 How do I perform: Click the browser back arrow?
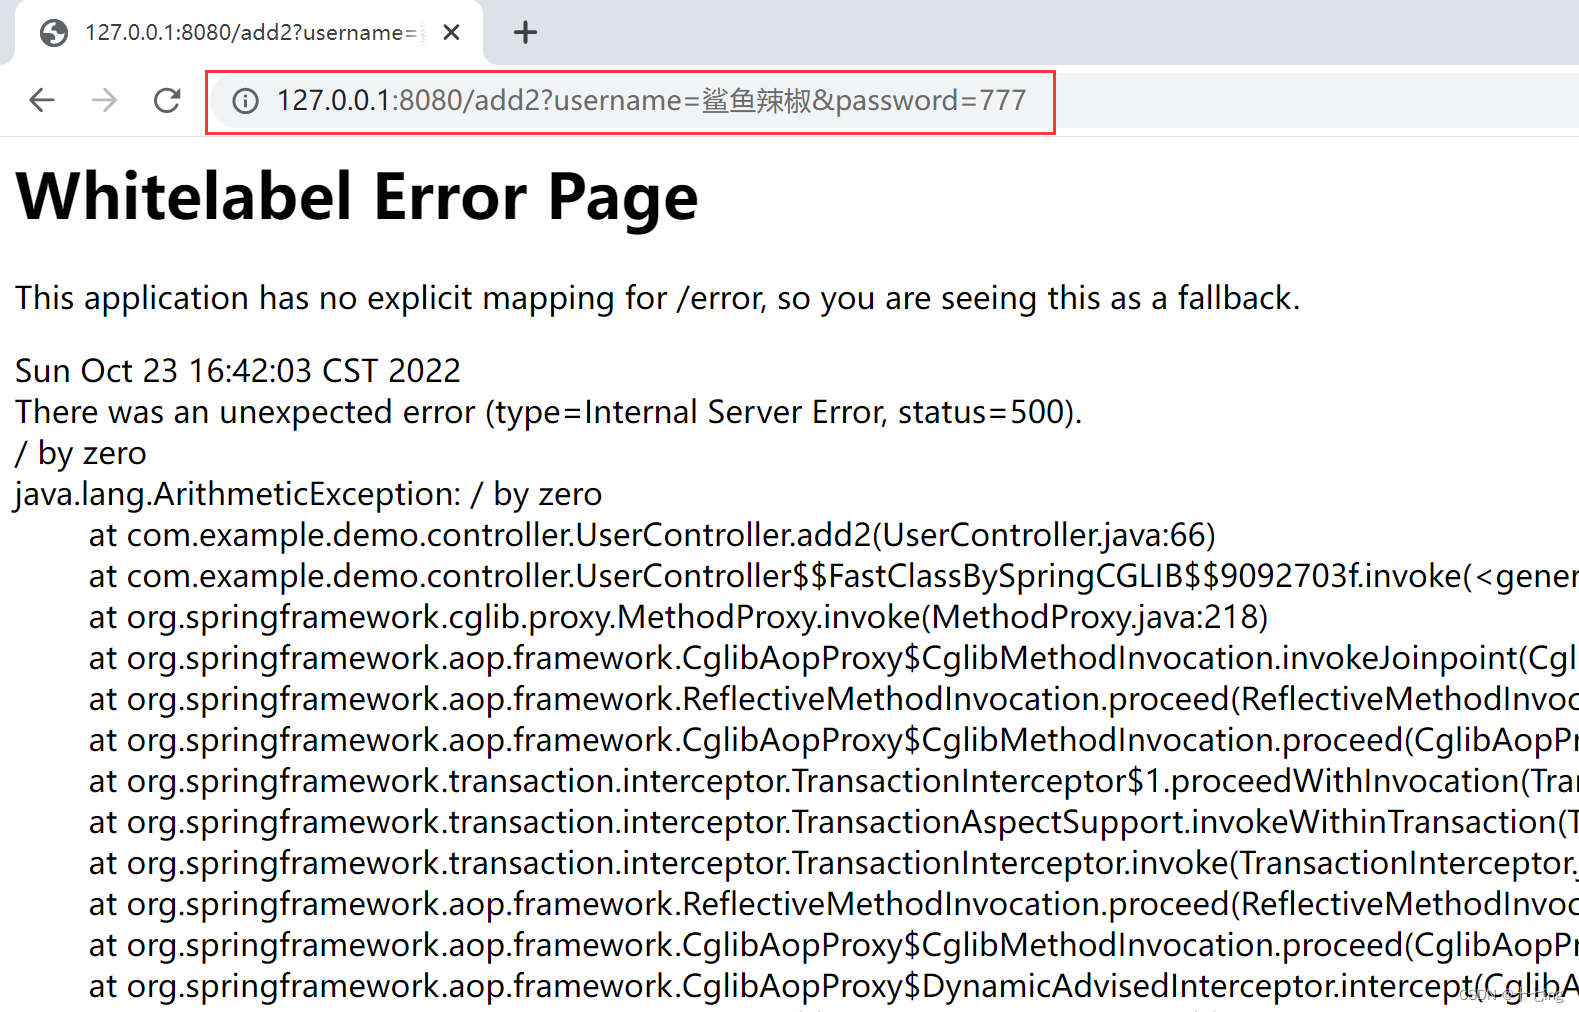42,100
